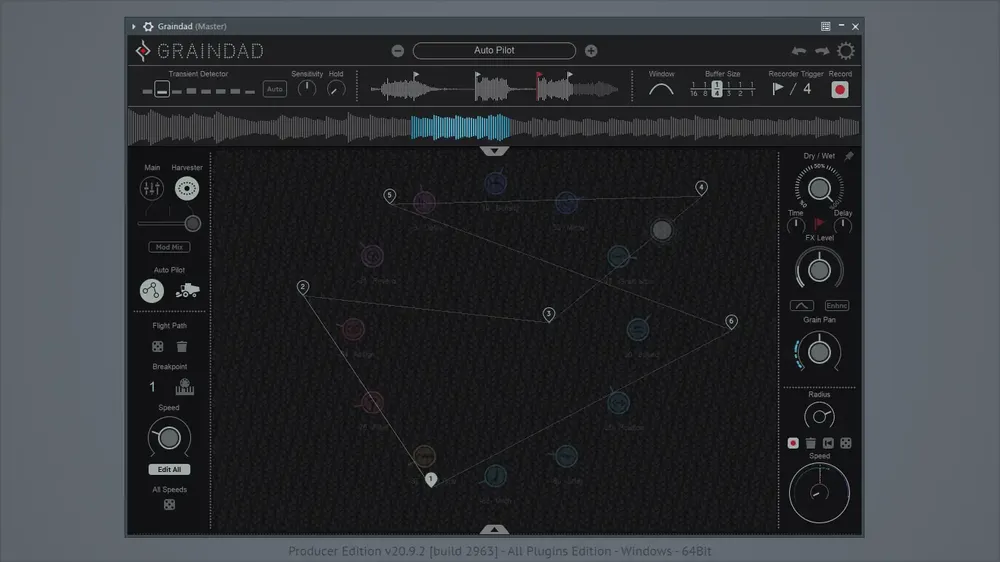Screen dimensions: 1000x562
Task: Click the dice icon under Radius
Action: tap(846, 443)
